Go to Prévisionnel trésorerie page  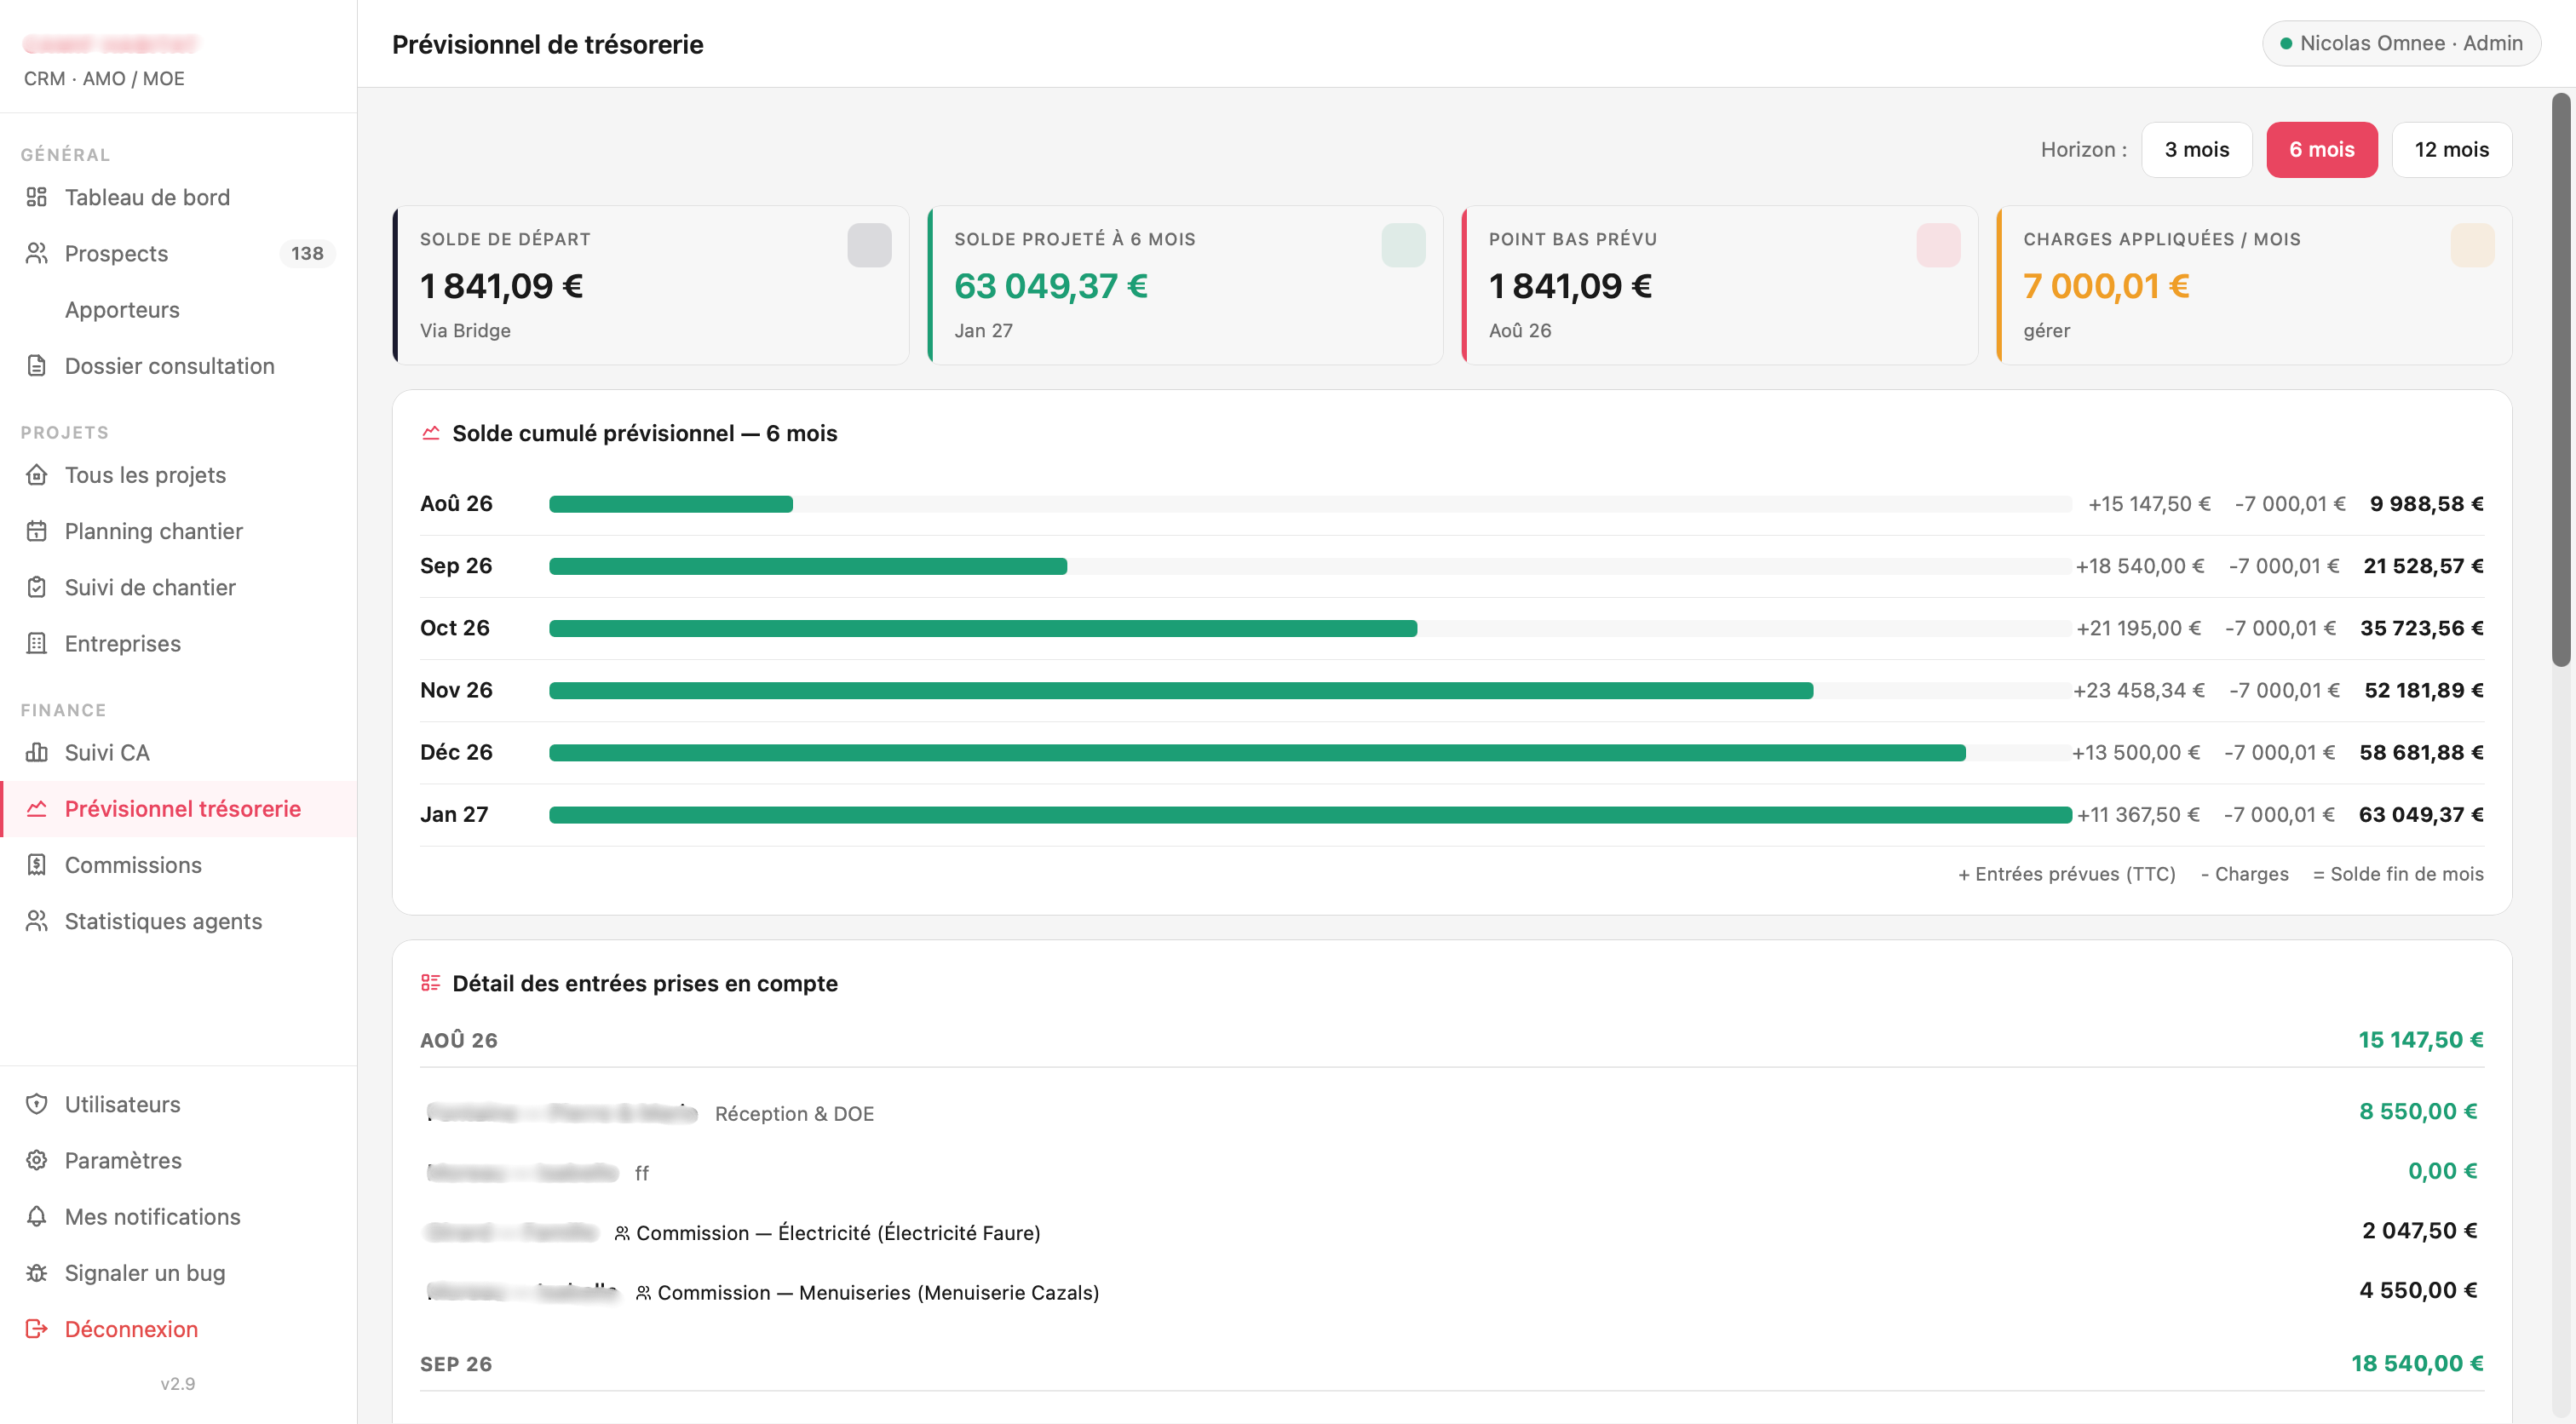click(178, 809)
